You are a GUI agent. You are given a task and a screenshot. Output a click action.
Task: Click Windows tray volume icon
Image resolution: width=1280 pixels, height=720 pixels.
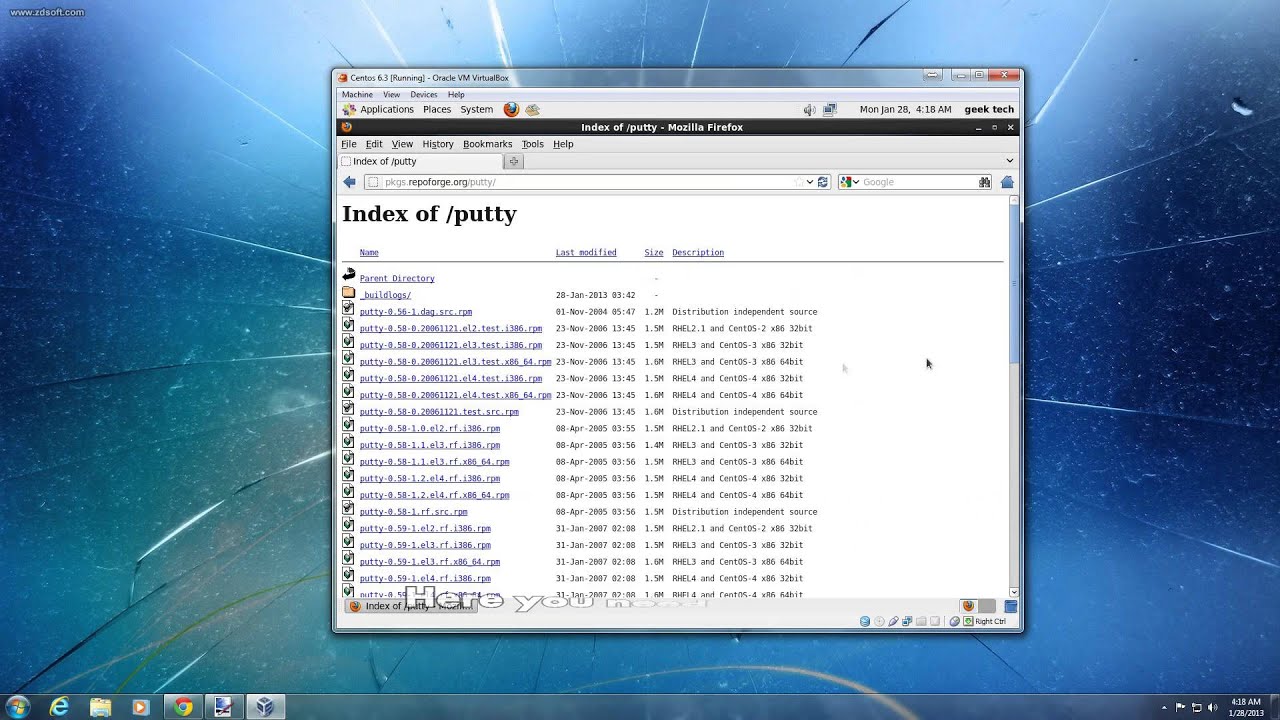1214,707
